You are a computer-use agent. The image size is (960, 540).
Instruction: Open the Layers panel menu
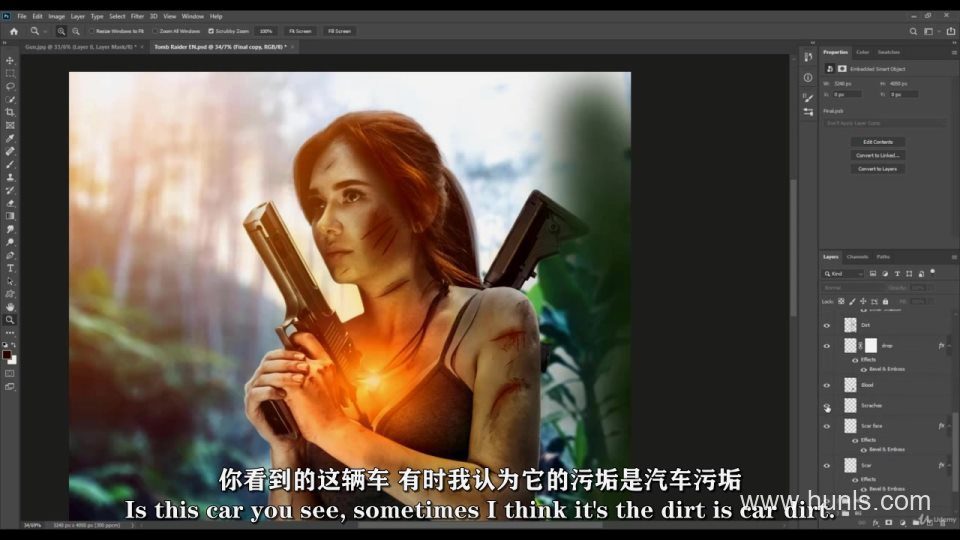954,257
